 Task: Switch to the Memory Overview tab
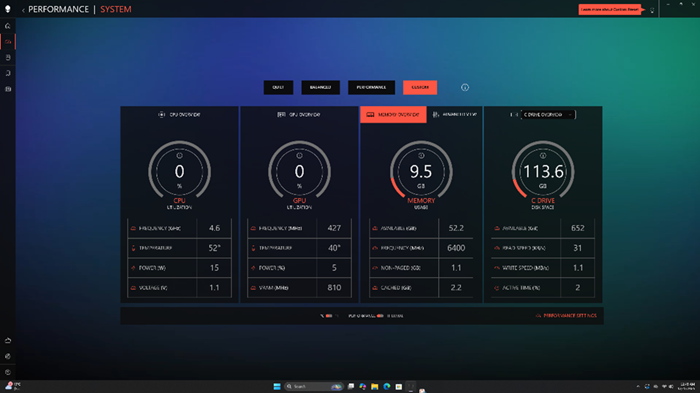point(393,115)
